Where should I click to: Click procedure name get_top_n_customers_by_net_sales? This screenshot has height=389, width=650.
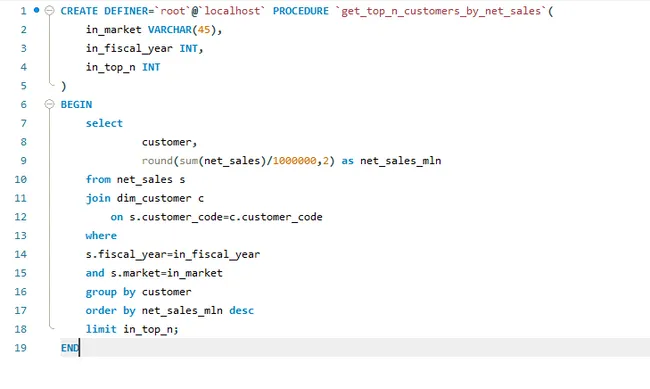tap(441, 11)
